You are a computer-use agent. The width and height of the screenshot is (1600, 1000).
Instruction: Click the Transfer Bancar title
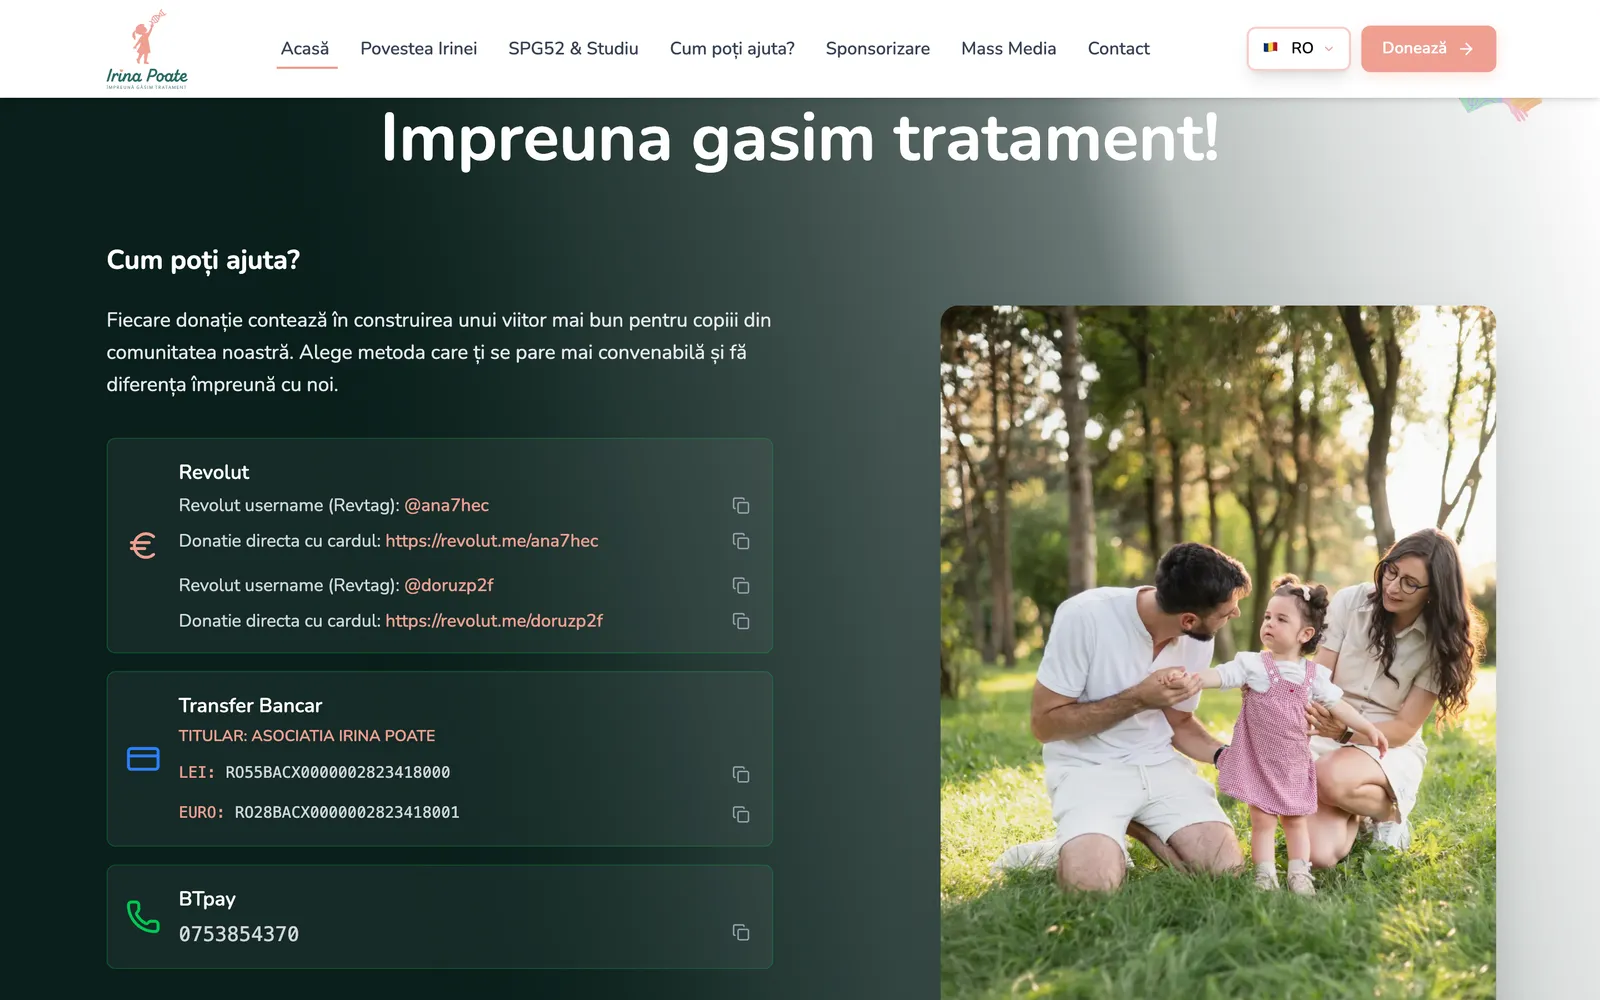[x=250, y=705]
